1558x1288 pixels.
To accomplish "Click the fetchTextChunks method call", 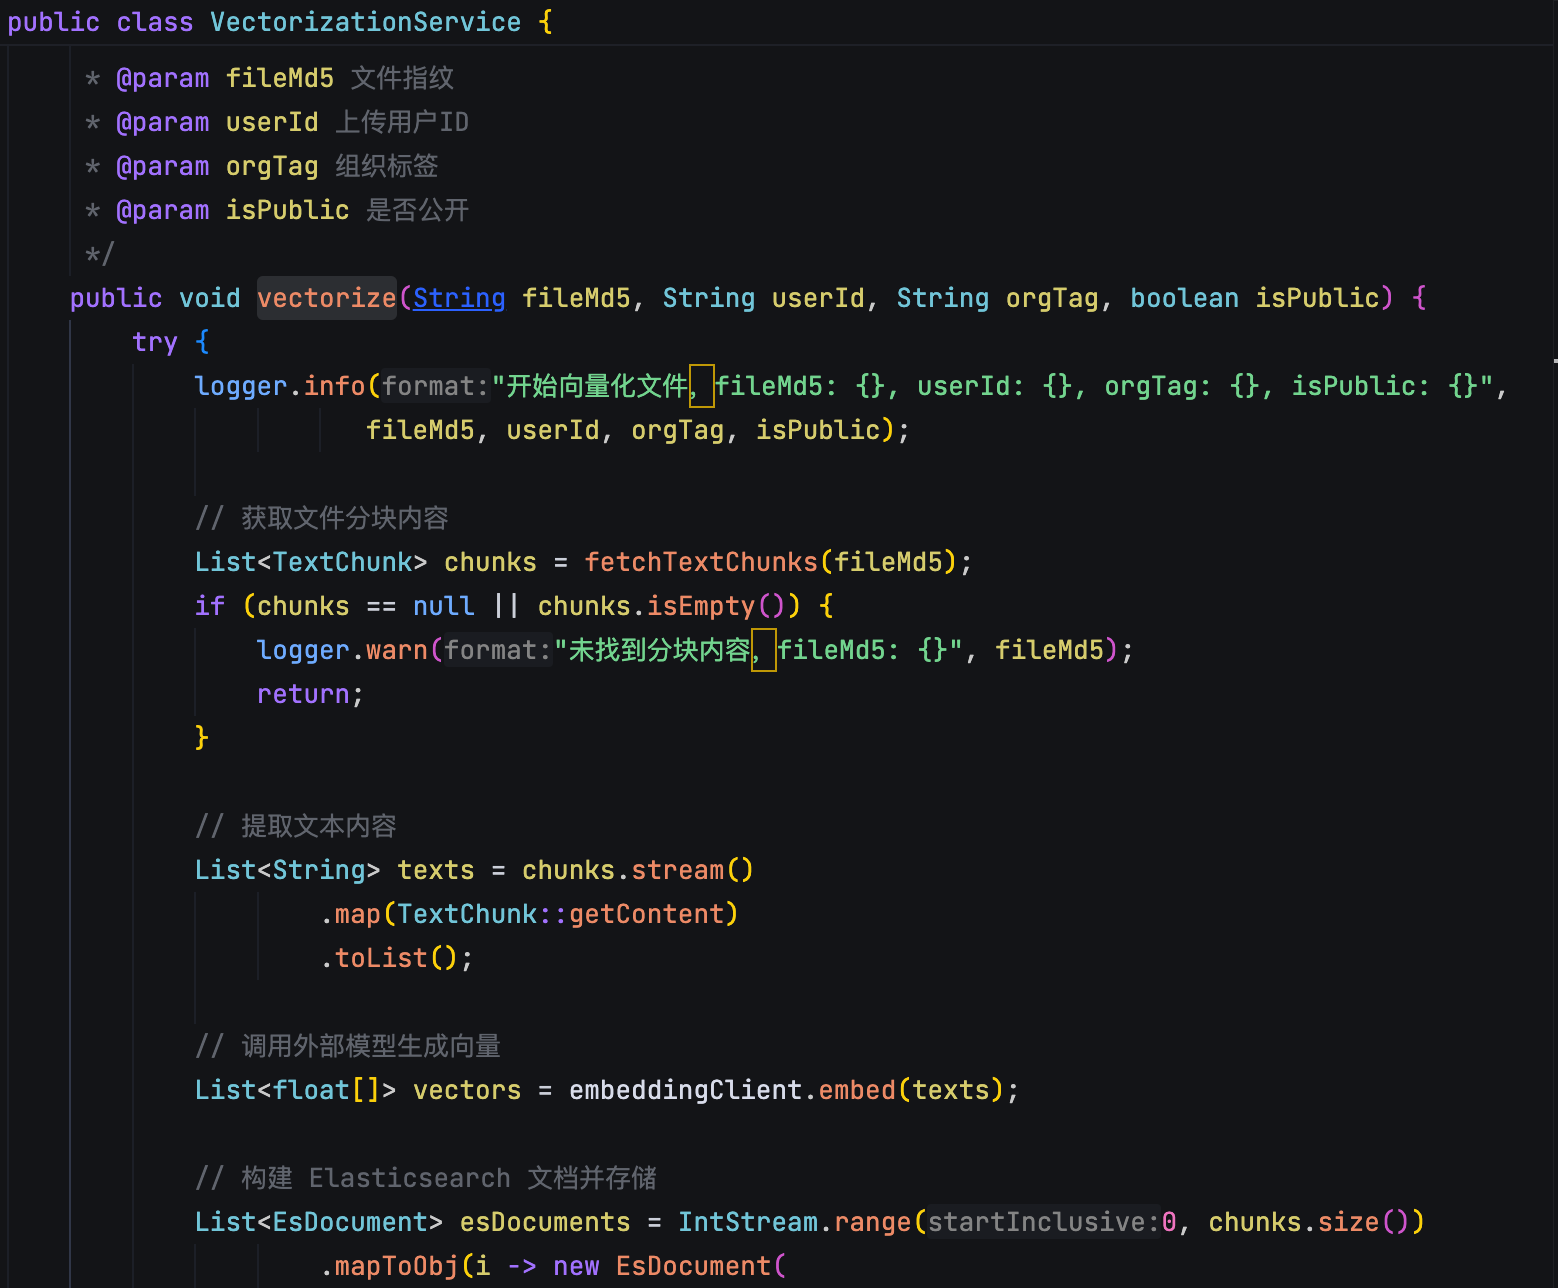I will click(x=701, y=562).
